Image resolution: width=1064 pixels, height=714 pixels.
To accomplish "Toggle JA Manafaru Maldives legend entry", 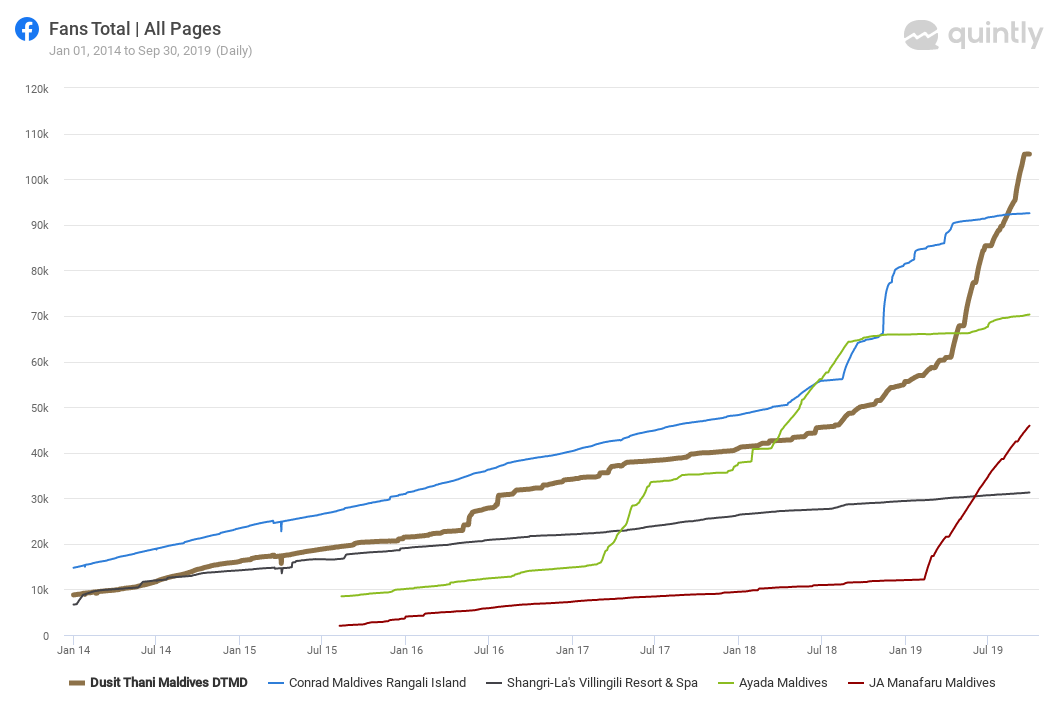I will [x=922, y=683].
